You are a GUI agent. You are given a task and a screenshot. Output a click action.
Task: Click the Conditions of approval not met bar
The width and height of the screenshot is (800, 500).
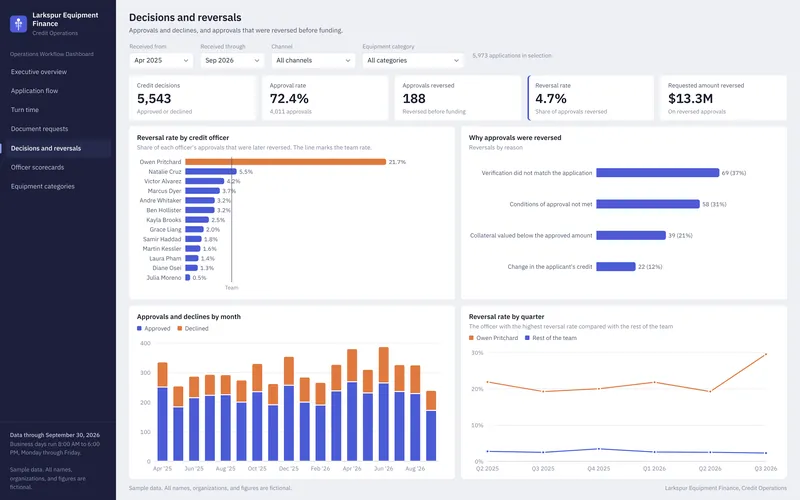(648, 204)
